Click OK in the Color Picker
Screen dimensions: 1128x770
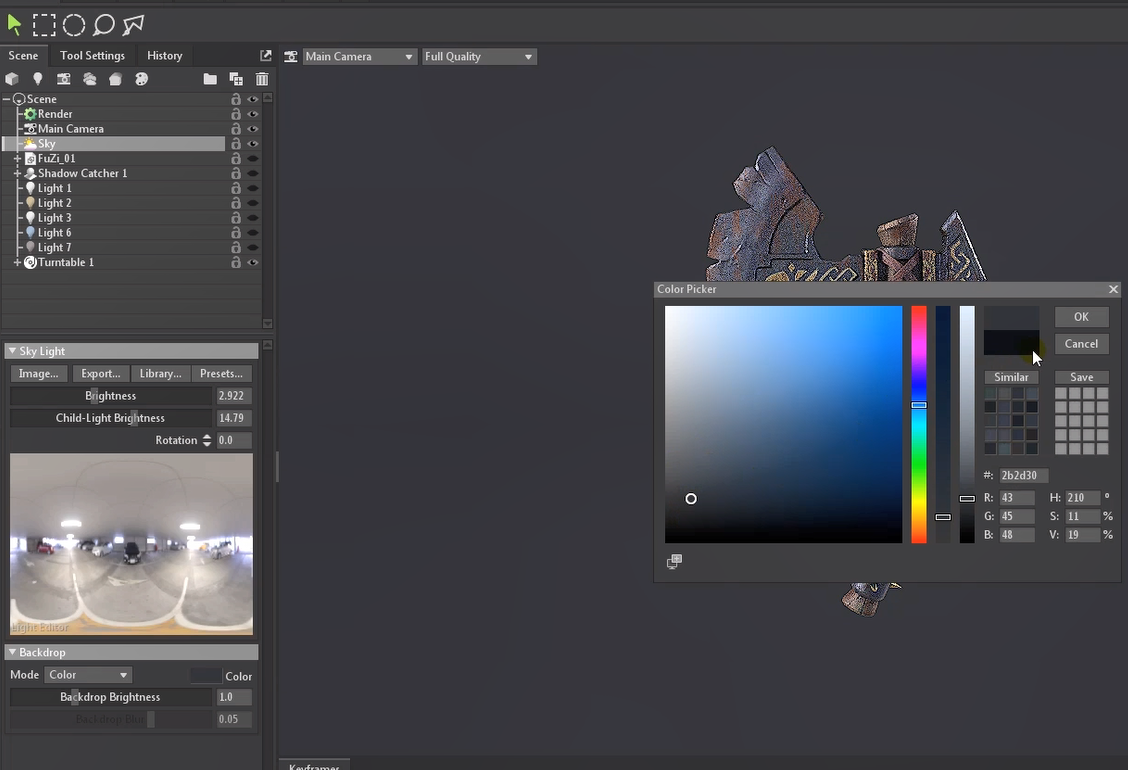point(1081,317)
